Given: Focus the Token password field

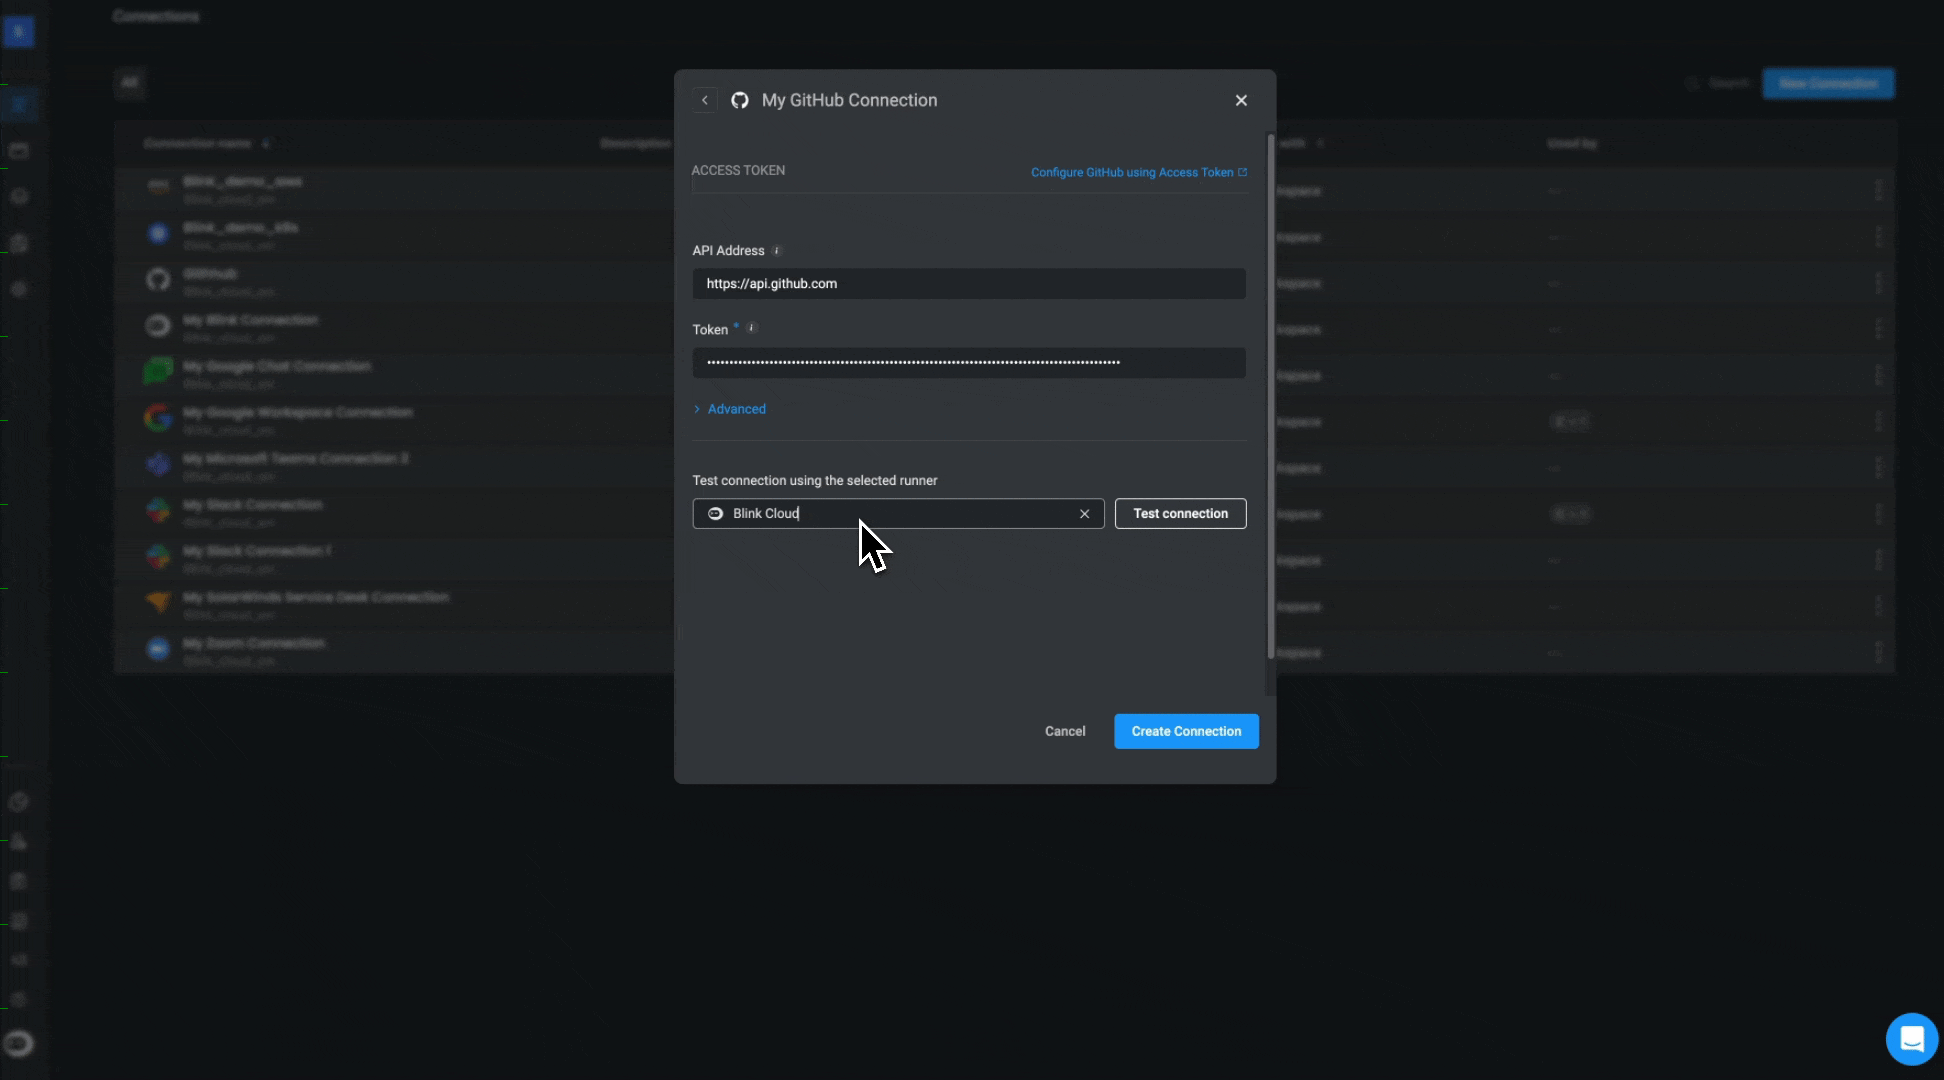Looking at the screenshot, I should [968, 362].
